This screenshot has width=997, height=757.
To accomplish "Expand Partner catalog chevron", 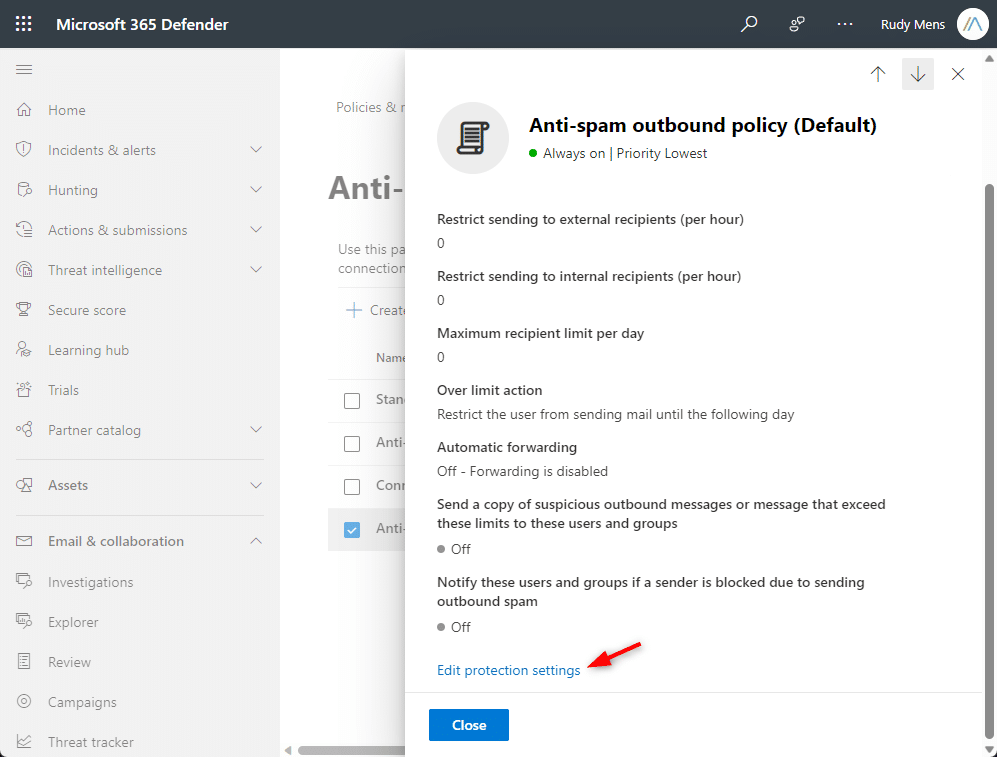I will click(256, 430).
